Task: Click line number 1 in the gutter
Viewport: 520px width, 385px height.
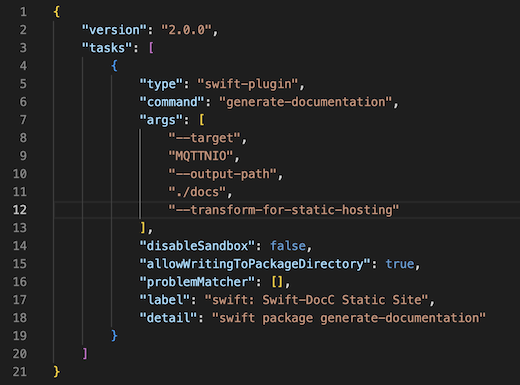Action: [x=23, y=12]
